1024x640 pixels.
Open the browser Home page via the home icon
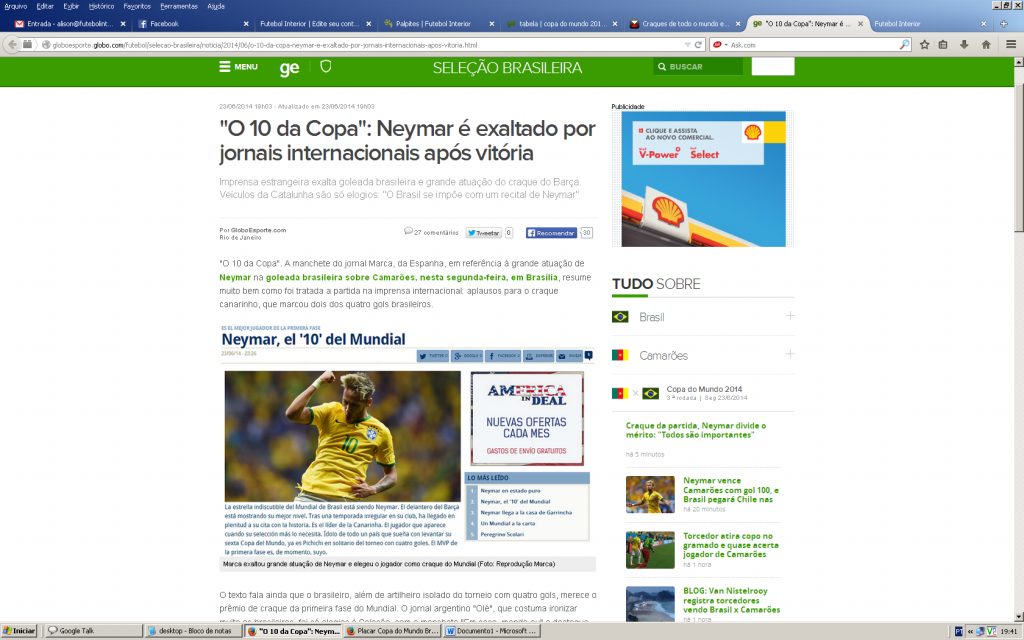pos(988,44)
